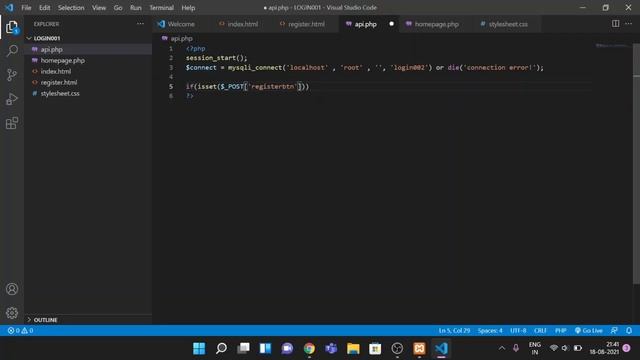
Task: Open the Manage gear icon
Action: 12,313
